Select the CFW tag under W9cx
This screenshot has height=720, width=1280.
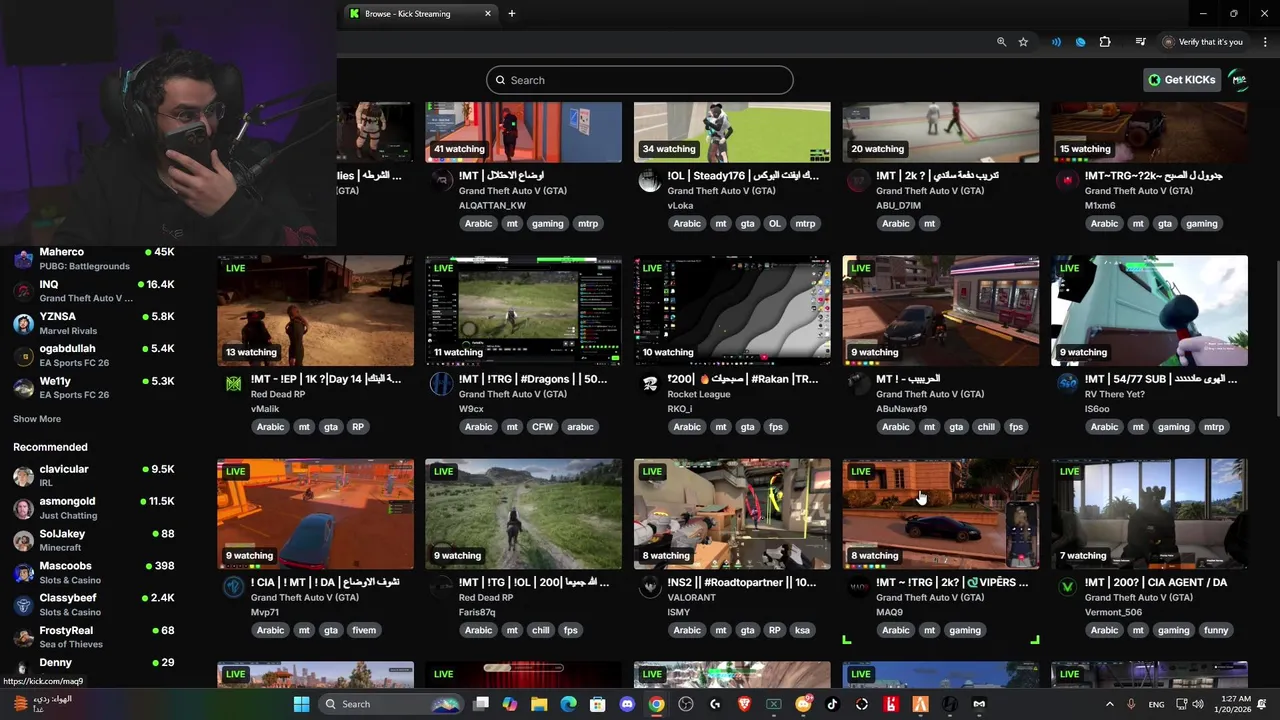coord(542,427)
